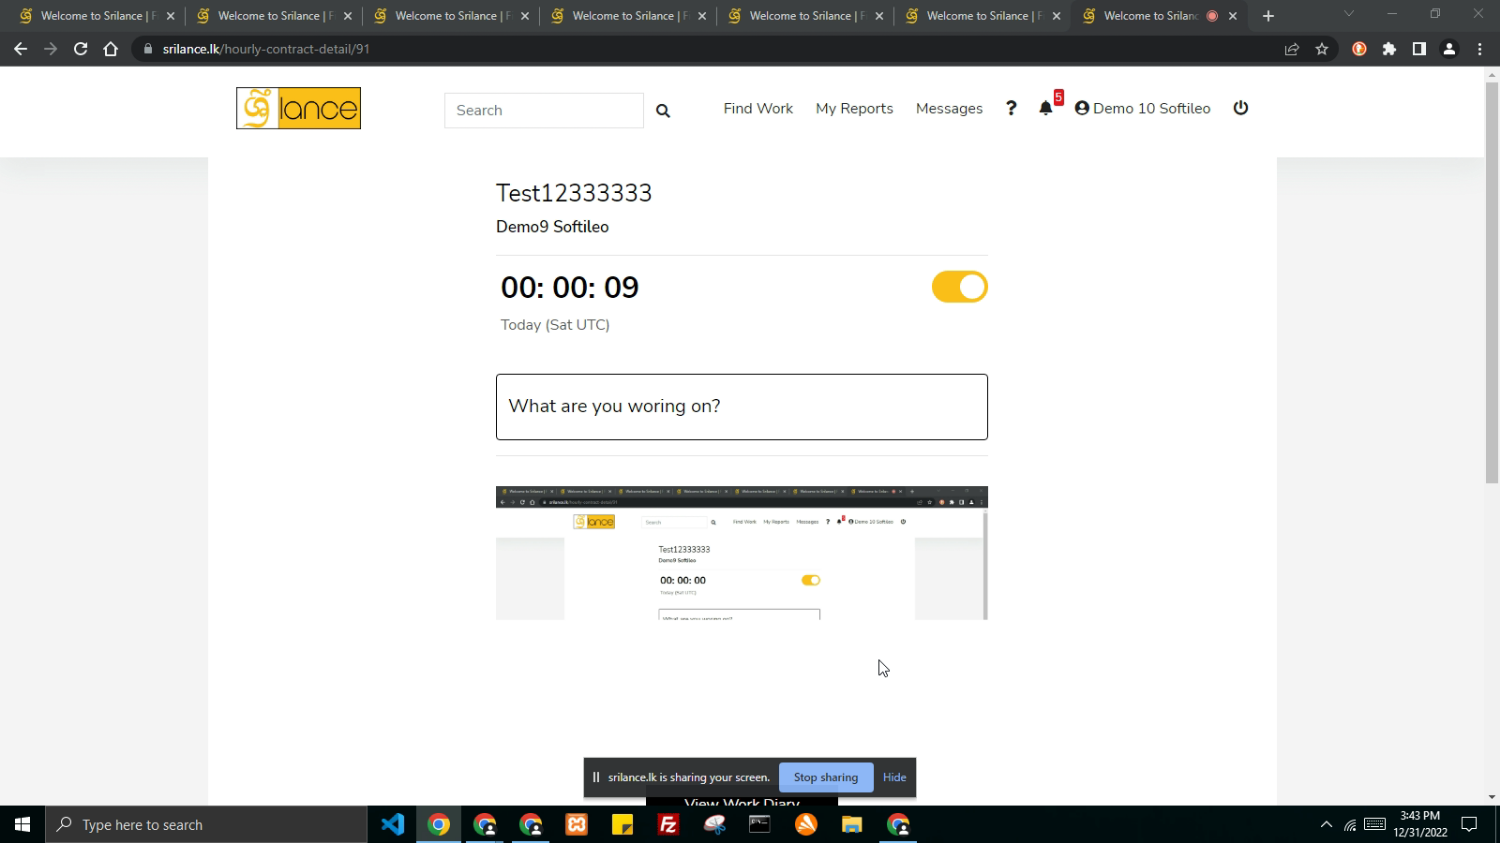Open the help question mark icon

1011,108
